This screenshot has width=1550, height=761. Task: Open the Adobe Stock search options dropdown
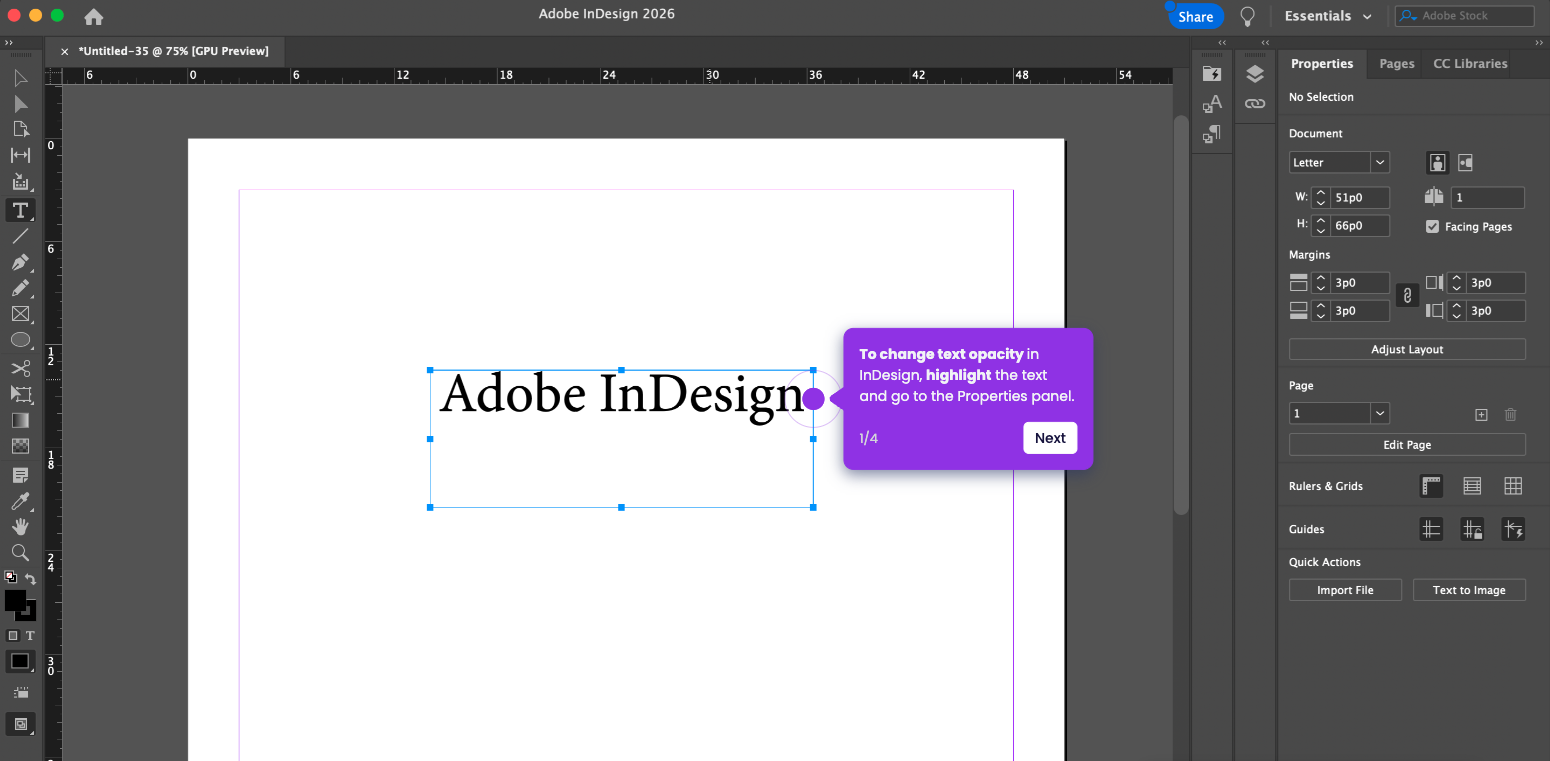[x=1408, y=16]
